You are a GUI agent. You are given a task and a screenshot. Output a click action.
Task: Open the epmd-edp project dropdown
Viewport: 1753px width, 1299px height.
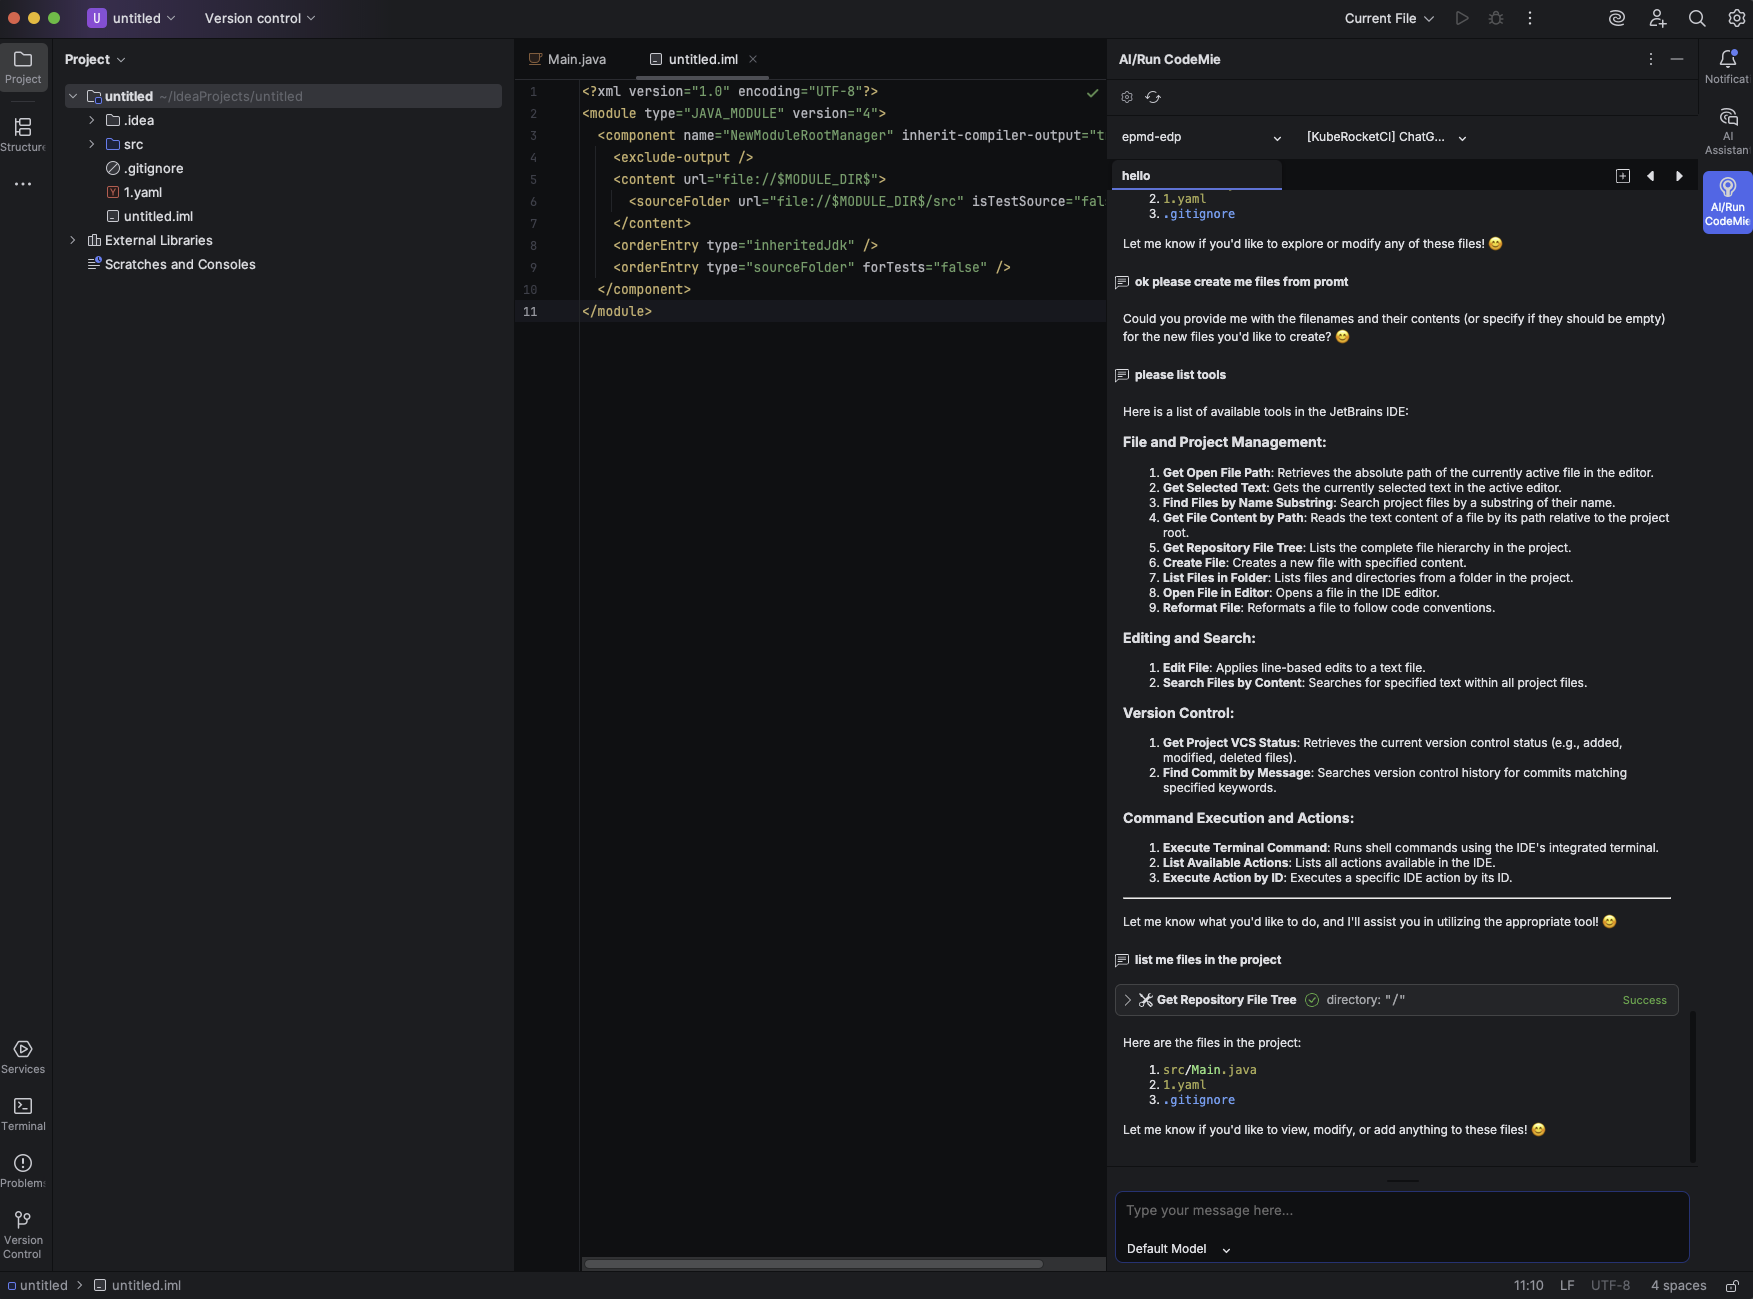1200,137
